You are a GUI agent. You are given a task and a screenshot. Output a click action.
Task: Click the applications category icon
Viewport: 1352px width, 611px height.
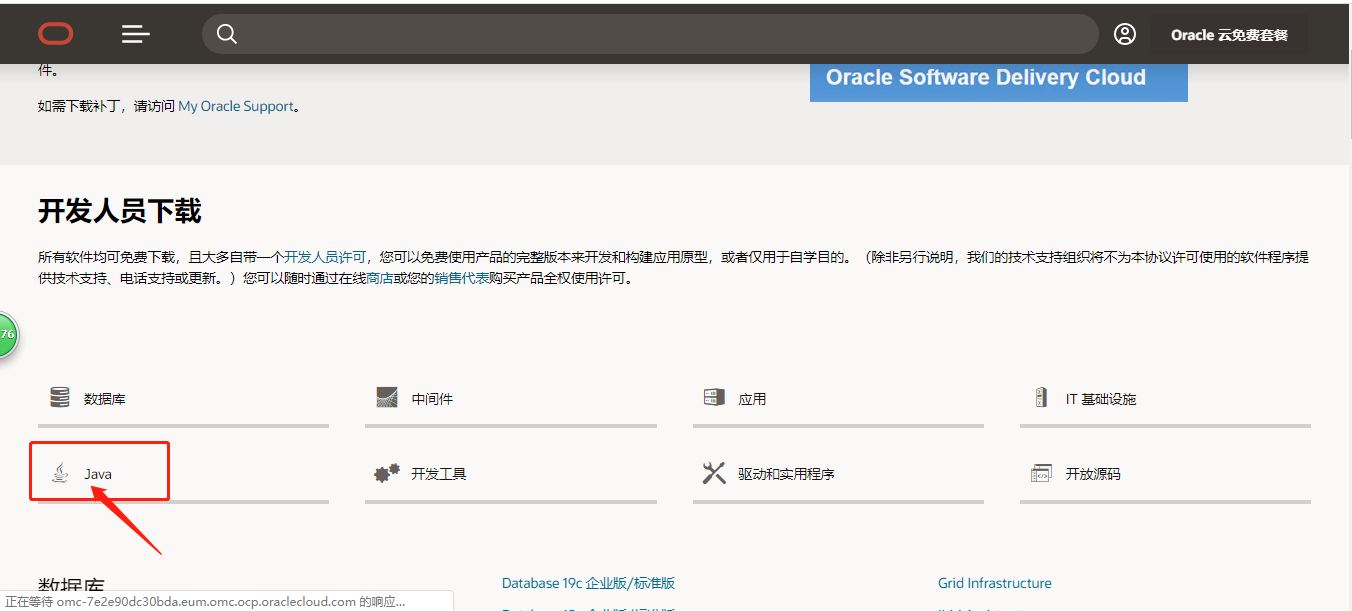click(x=713, y=397)
